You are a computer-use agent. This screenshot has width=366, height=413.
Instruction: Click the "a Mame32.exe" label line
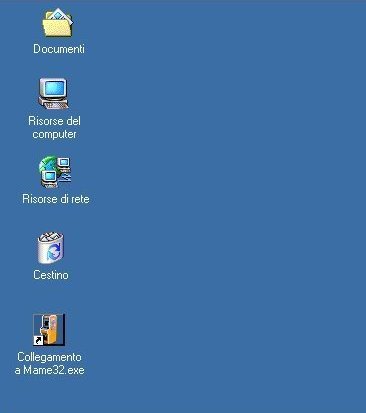(x=49, y=370)
